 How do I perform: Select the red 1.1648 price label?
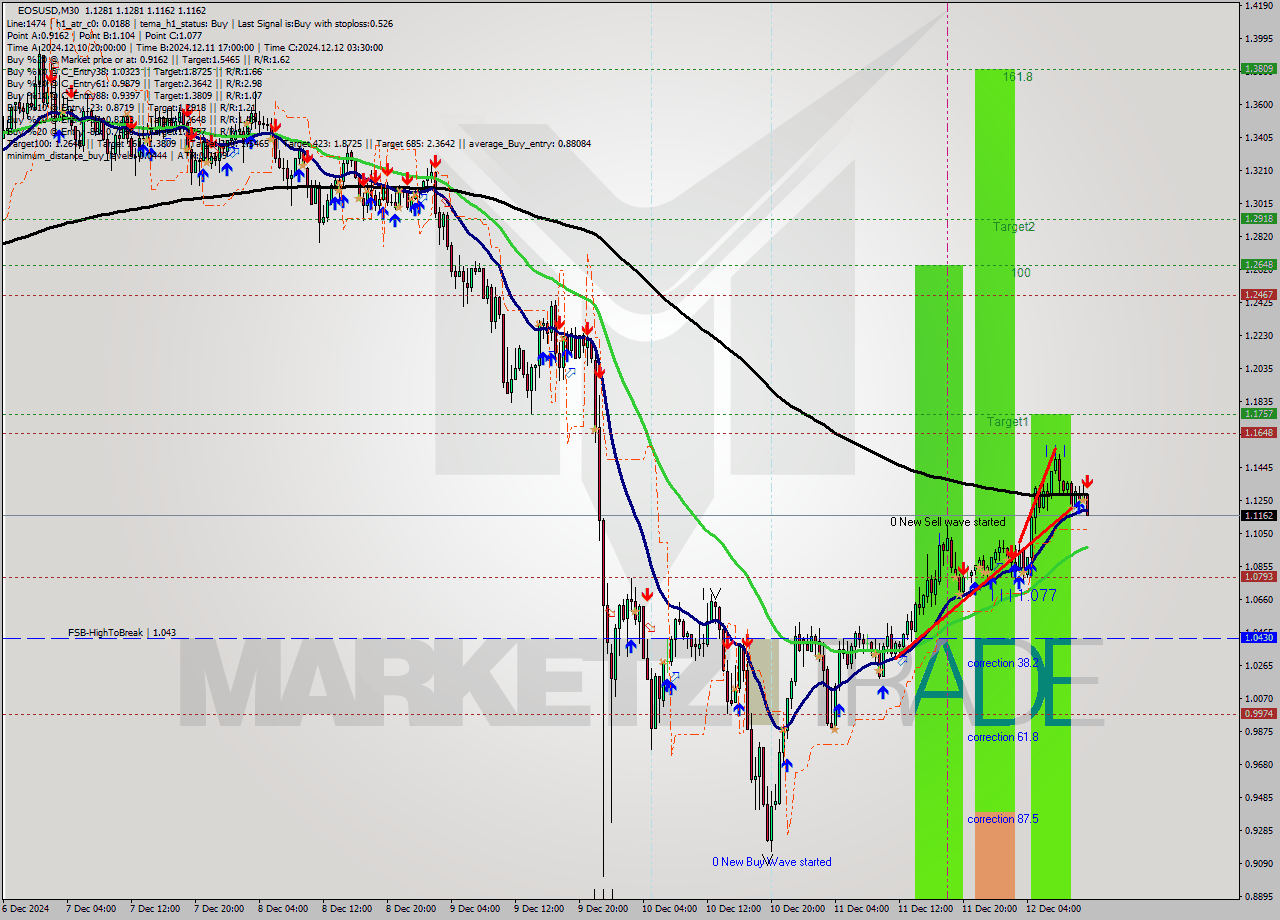coord(1258,432)
